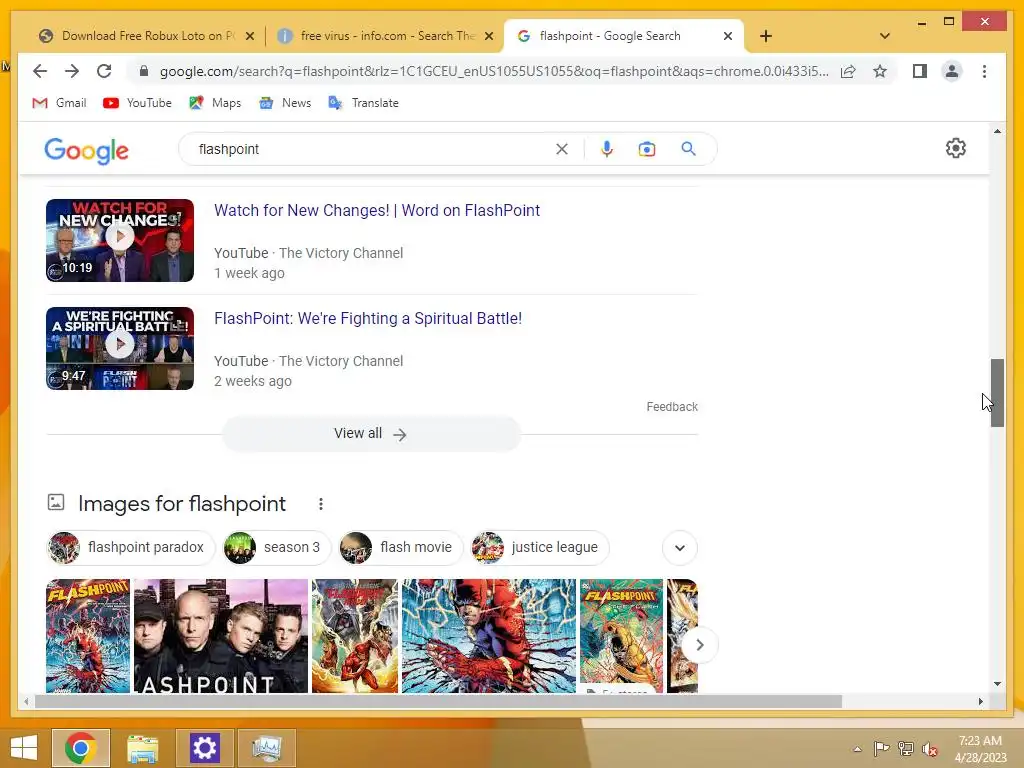Open the taskbar clock and date

click(980, 749)
